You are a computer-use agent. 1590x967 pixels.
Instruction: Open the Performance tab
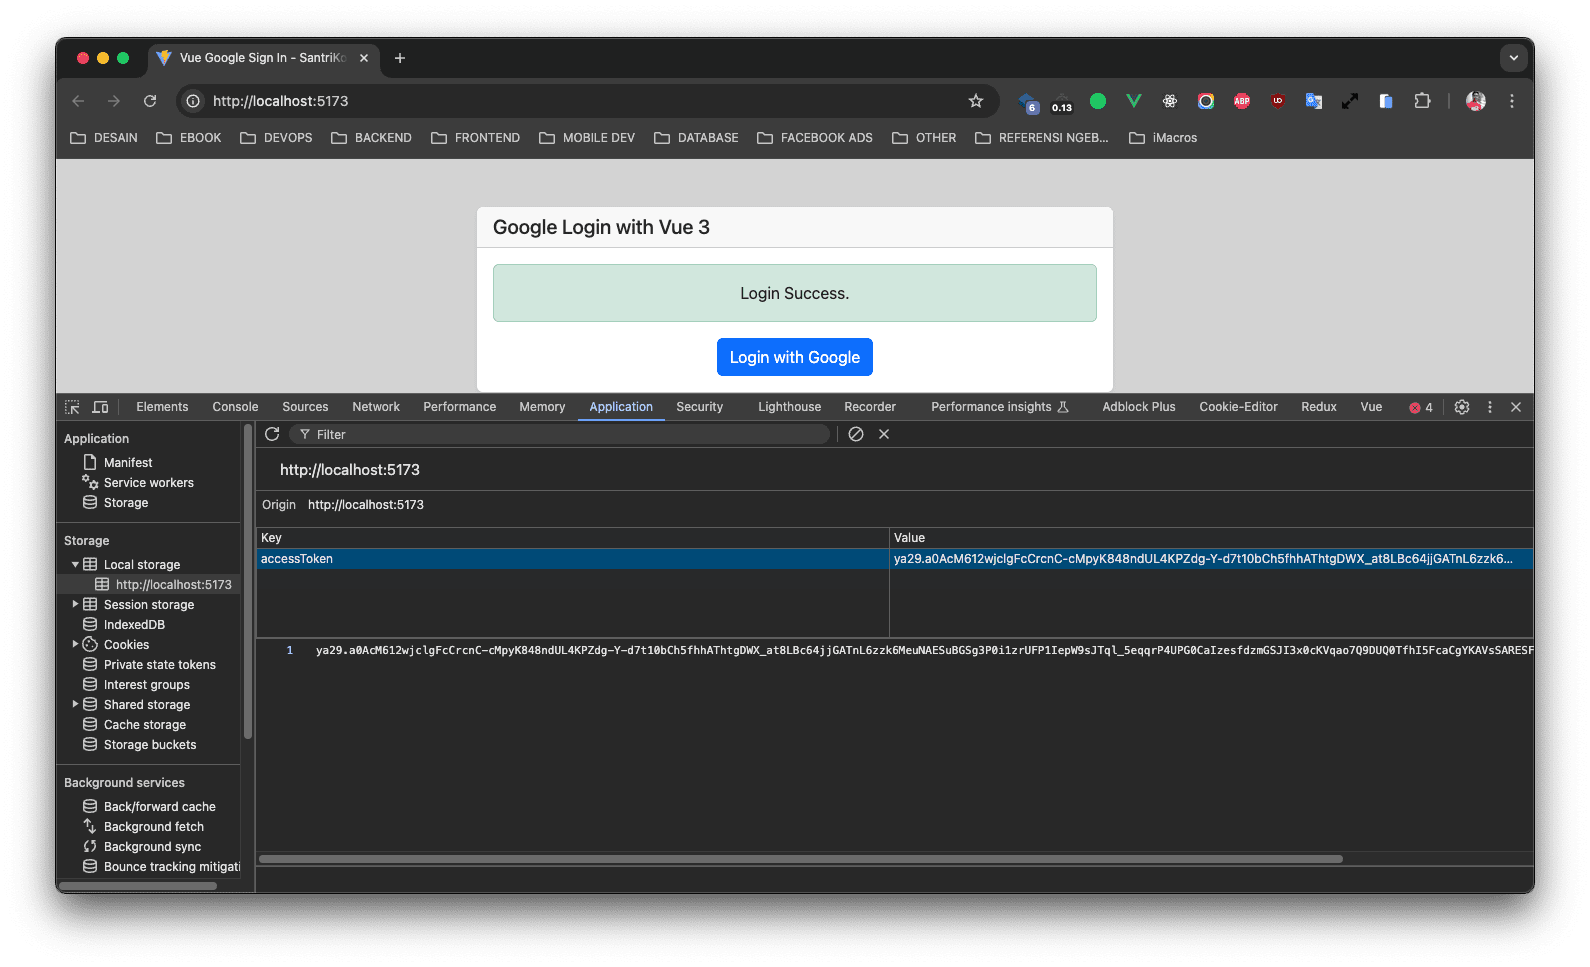pyautogui.click(x=459, y=407)
